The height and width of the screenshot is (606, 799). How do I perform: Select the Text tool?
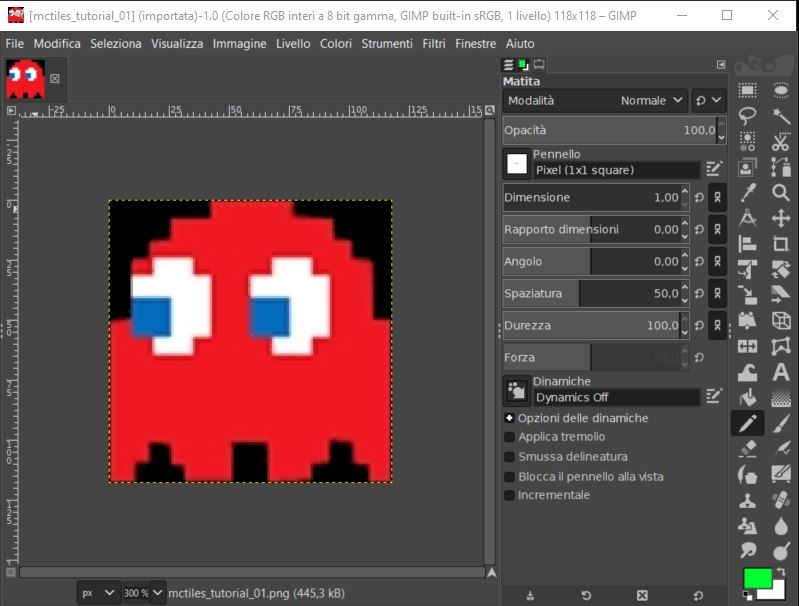tap(781, 372)
